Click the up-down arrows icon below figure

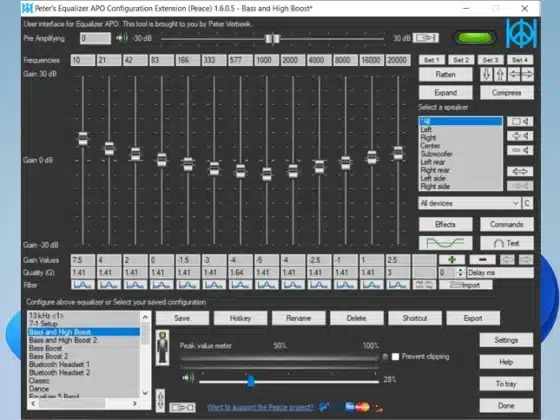[x=161, y=400]
